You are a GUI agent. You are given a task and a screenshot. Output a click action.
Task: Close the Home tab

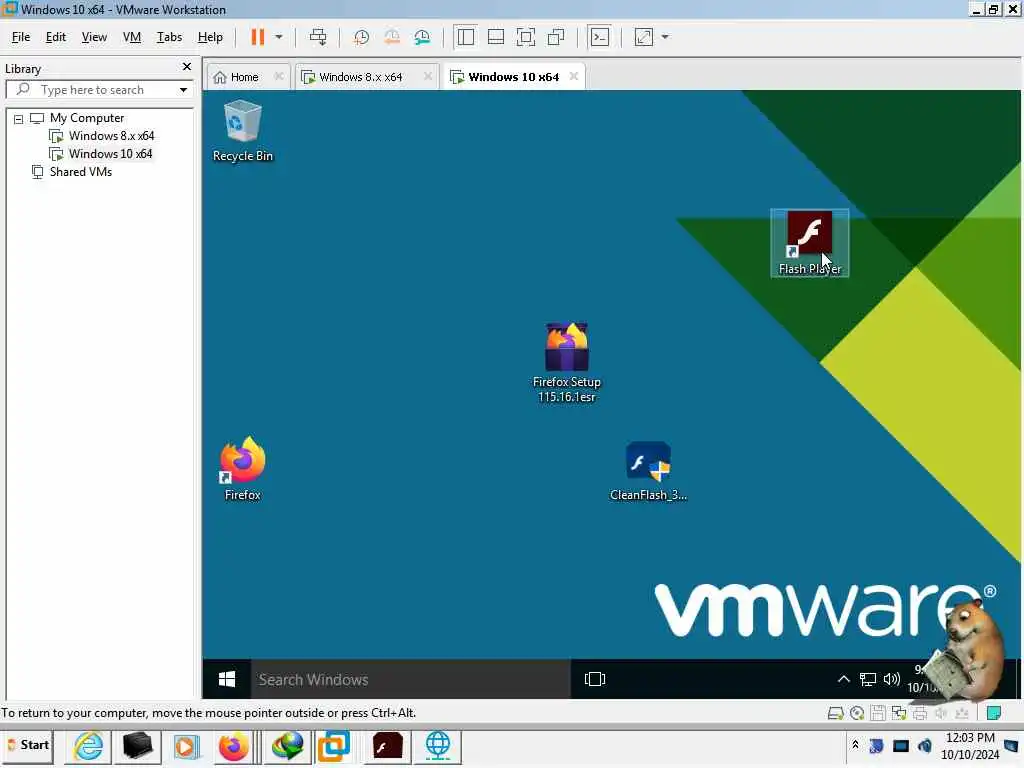279,76
